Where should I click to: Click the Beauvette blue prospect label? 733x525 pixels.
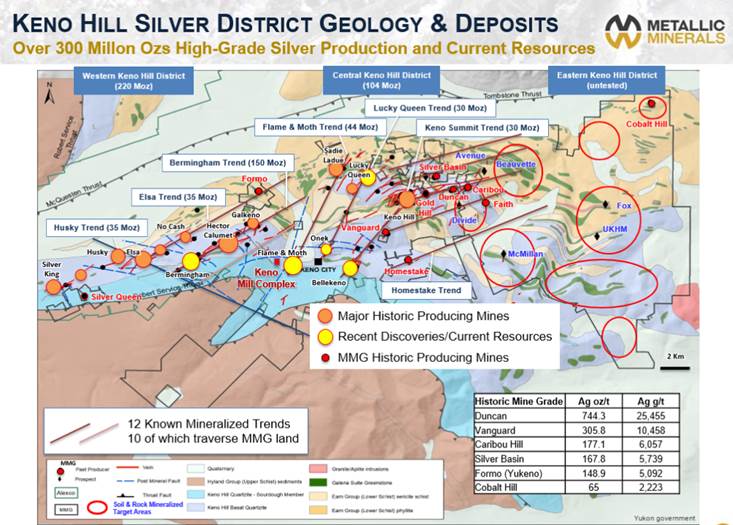516,165
